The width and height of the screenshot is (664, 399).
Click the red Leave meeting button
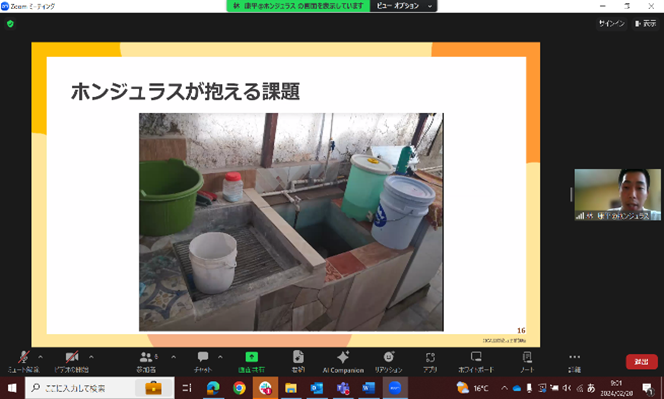[642, 362]
